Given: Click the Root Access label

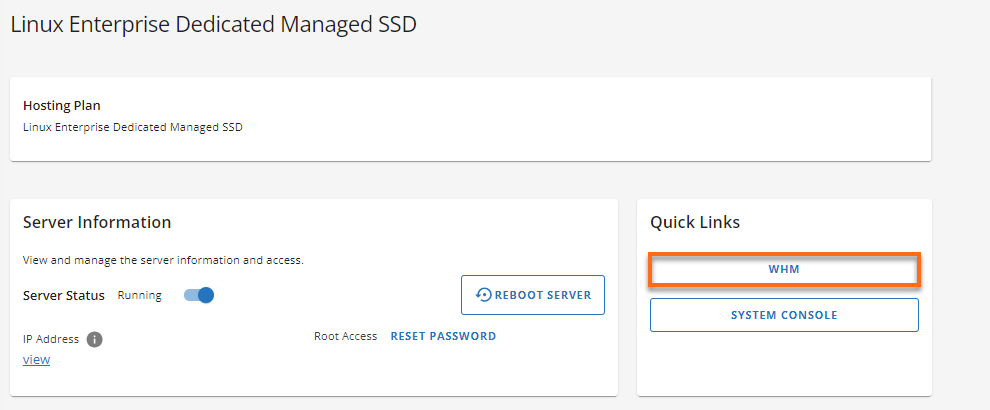Looking at the screenshot, I should (345, 336).
